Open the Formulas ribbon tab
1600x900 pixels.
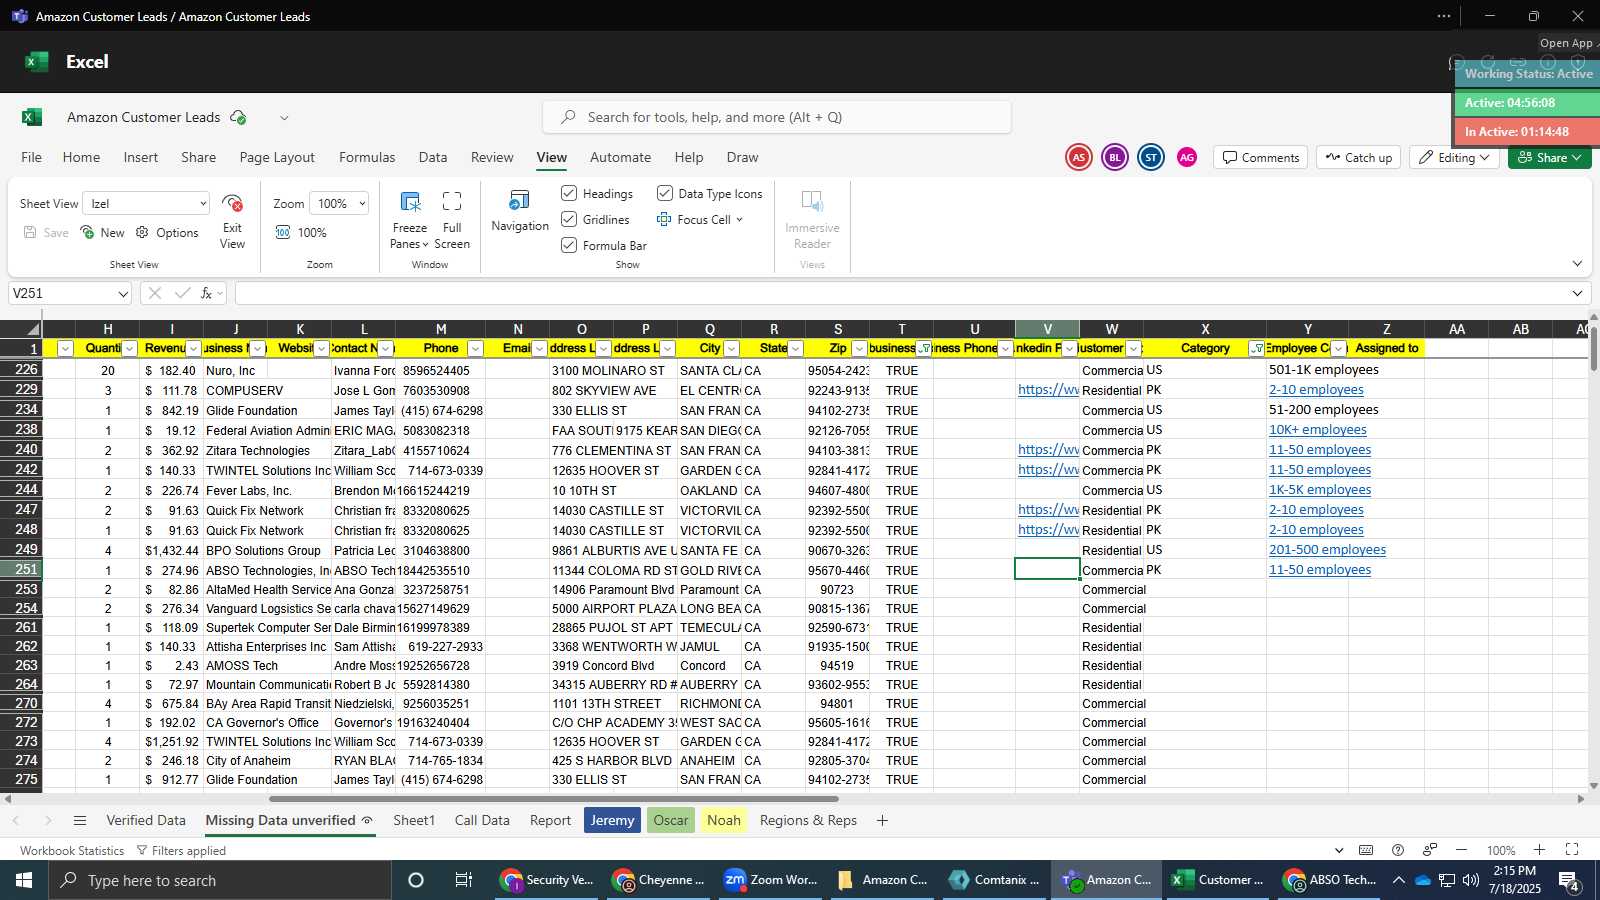(x=367, y=157)
